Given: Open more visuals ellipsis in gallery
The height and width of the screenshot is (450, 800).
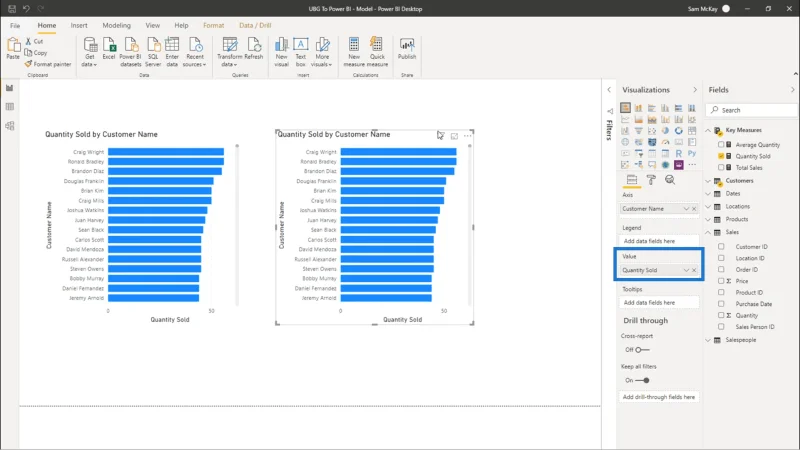Looking at the screenshot, I should coord(692,164).
